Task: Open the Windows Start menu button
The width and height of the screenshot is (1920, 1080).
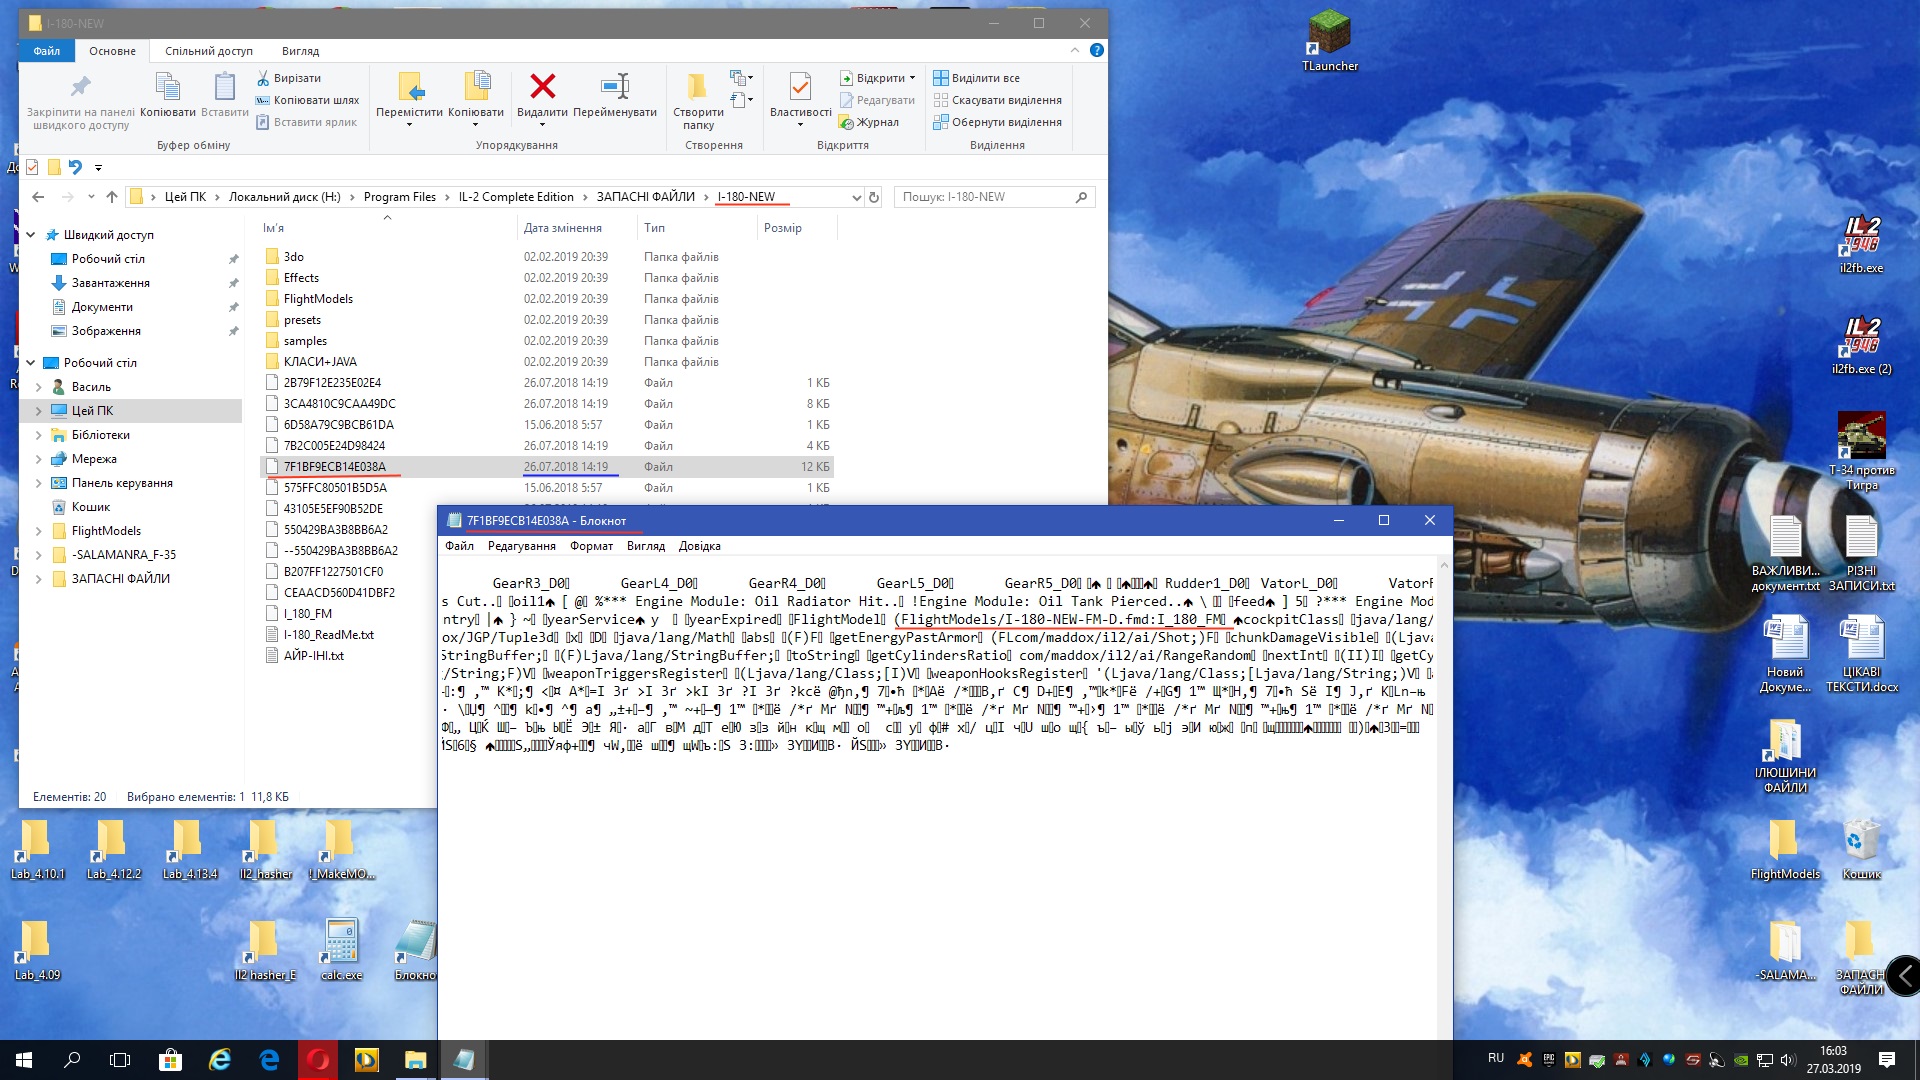Action: click(x=24, y=1060)
